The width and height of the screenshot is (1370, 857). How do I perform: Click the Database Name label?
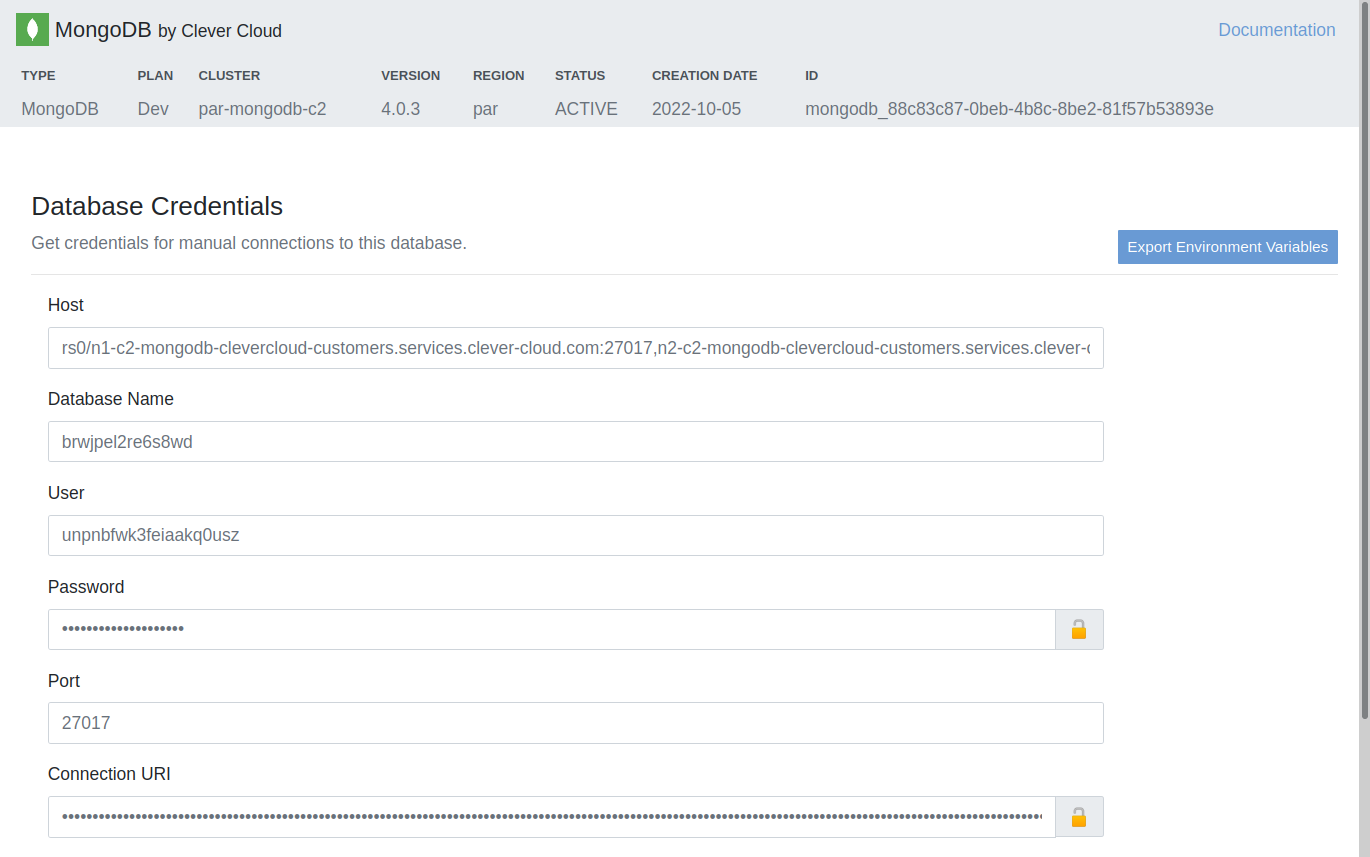coord(111,399)
